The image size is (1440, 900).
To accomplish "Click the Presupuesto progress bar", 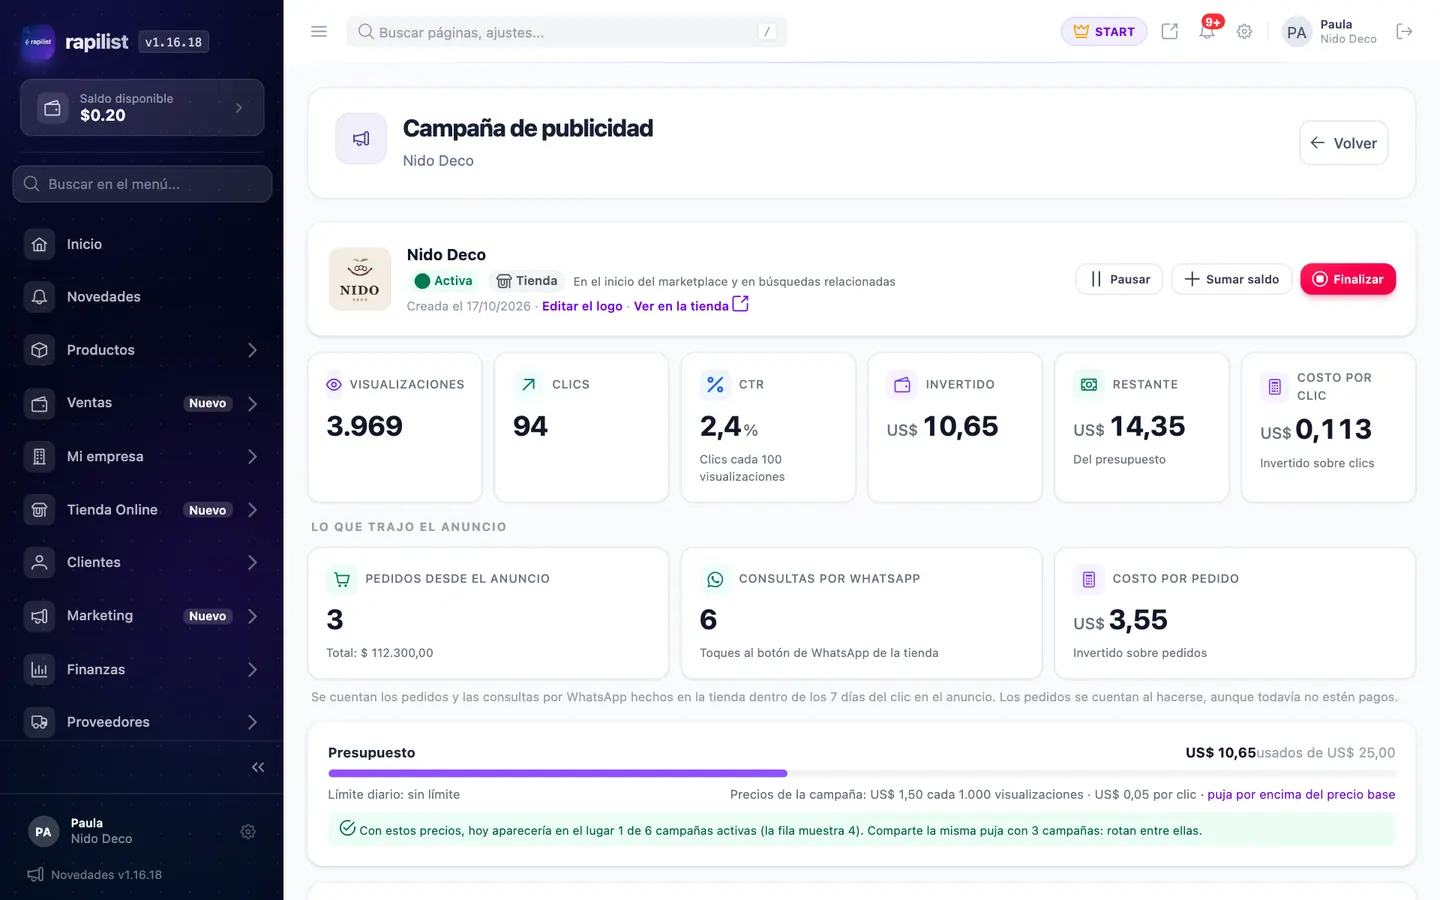I will 861,773.
